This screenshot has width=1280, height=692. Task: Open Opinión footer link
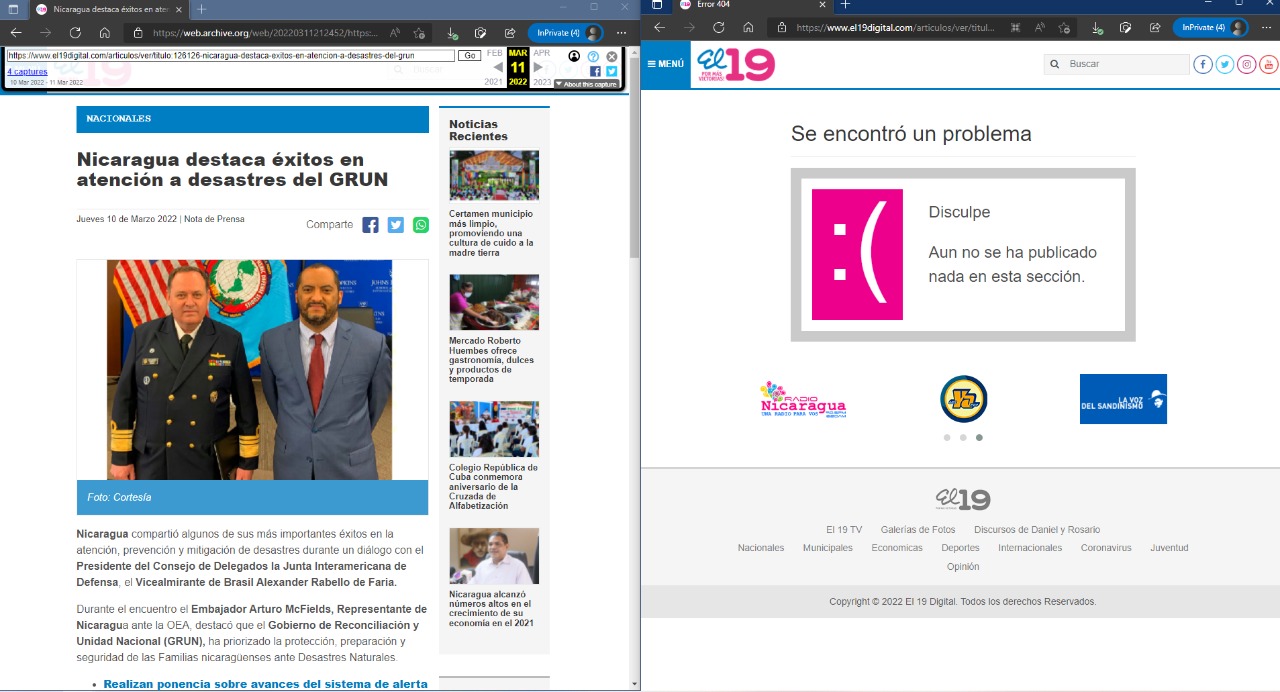click(963, 567)
